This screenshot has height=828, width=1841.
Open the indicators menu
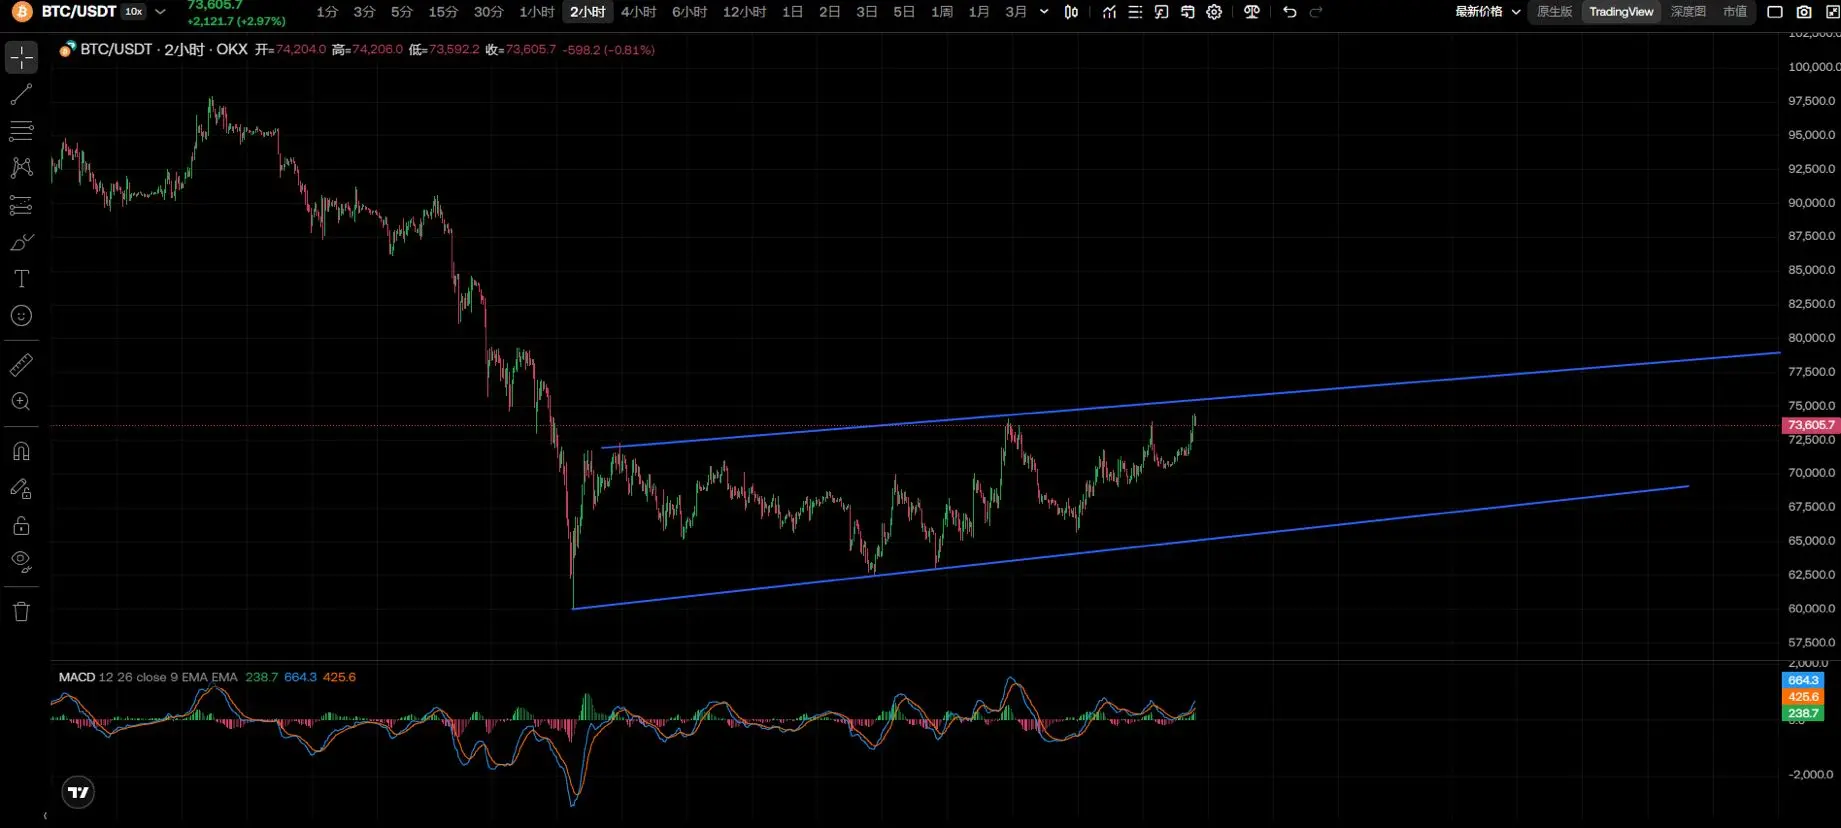1109,12
